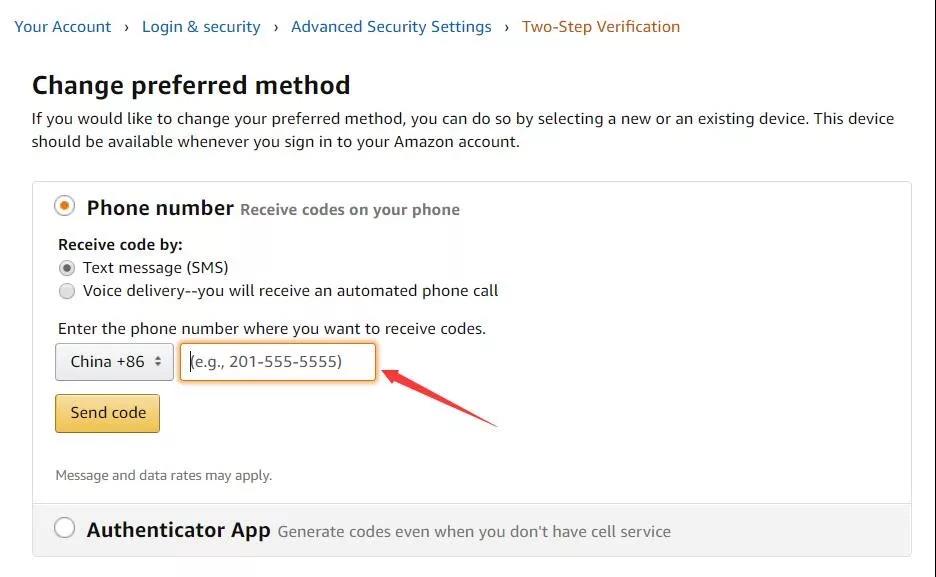Click the "Text message (SMS)" label text

(x=156, y=268)
